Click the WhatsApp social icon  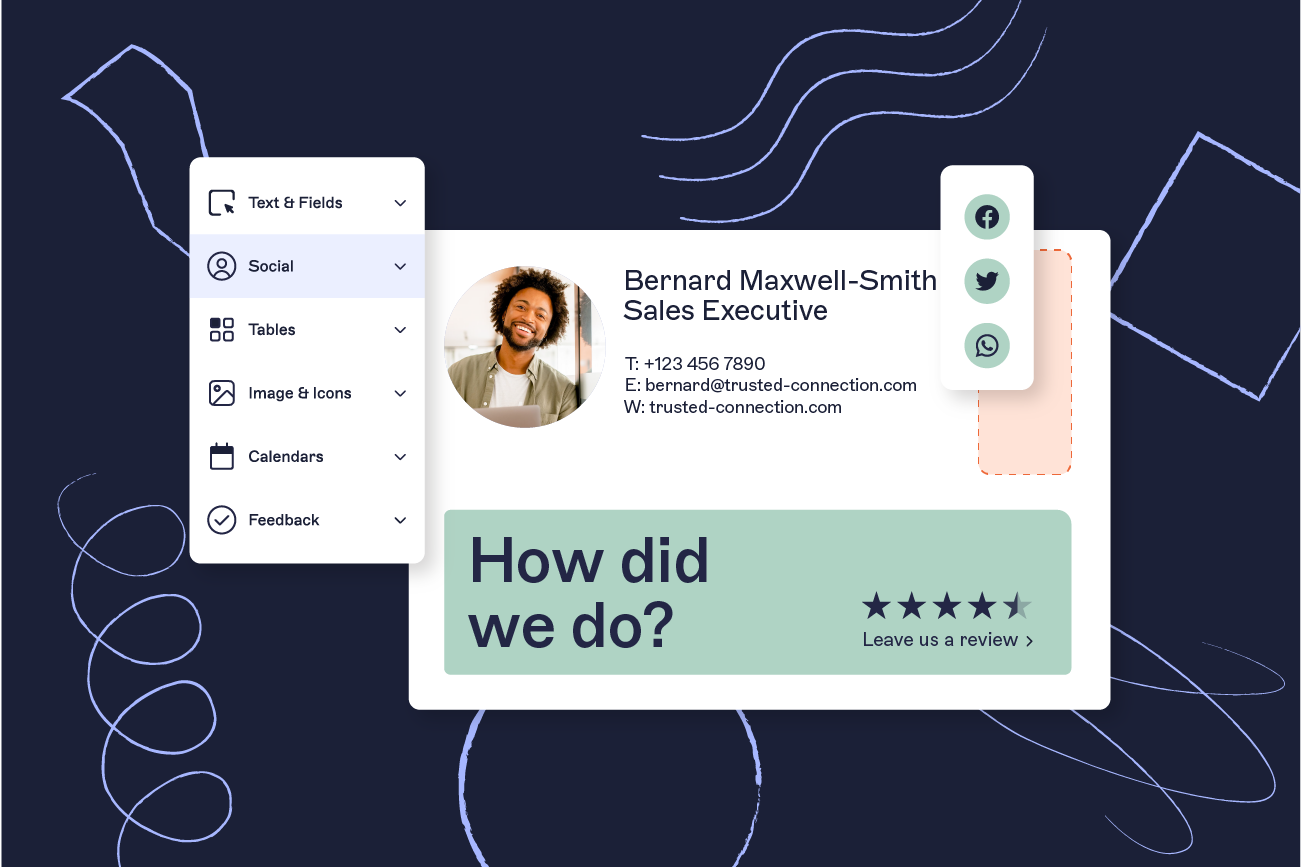coord(986,346)
